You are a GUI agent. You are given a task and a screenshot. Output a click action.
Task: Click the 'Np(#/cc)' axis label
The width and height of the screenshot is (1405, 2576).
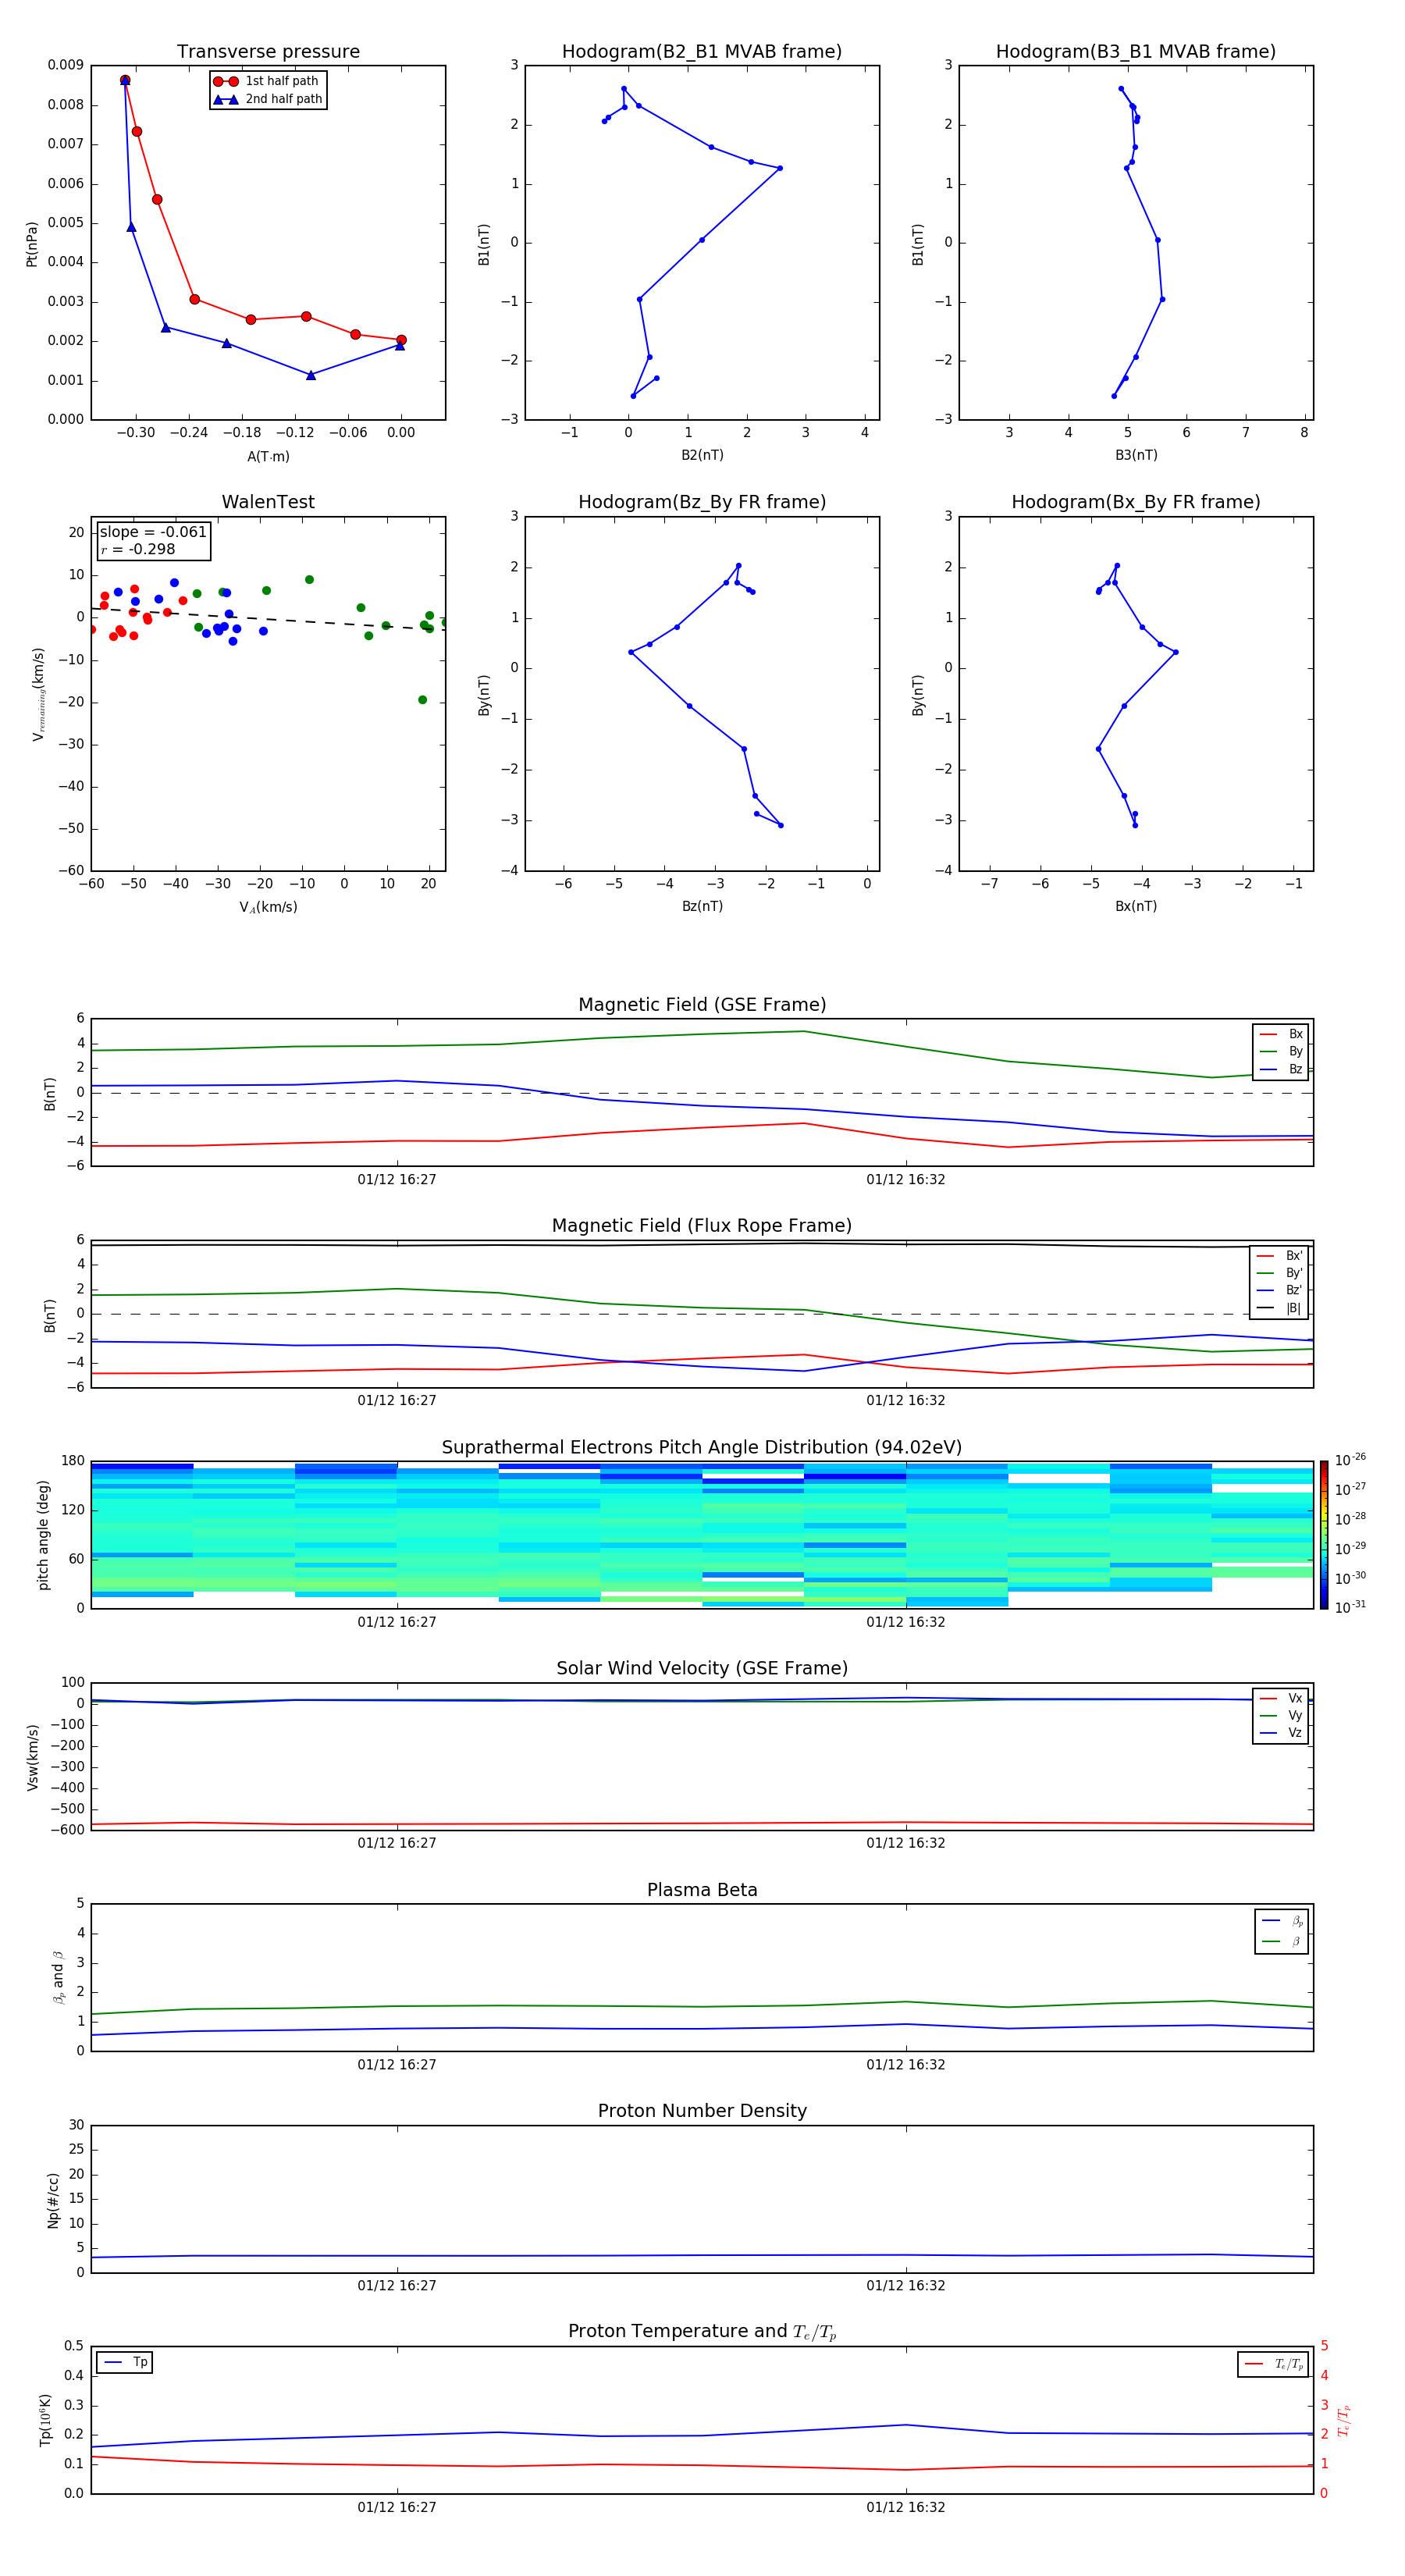(x=54, y=2200)
